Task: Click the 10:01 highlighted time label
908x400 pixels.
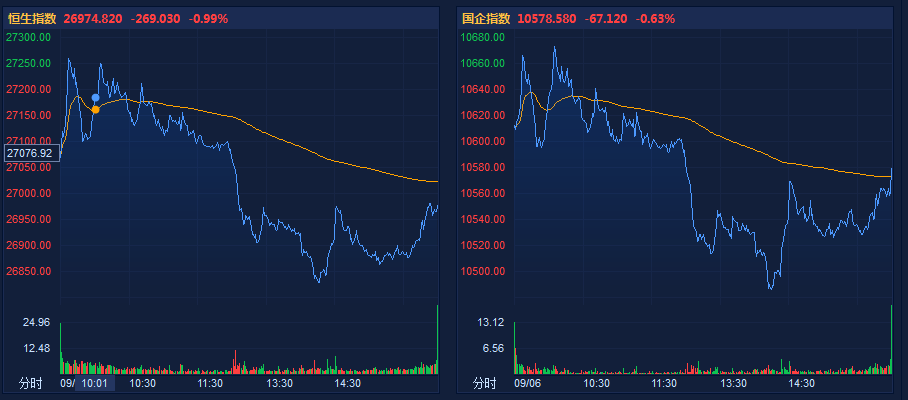Action: coord(96,383)
